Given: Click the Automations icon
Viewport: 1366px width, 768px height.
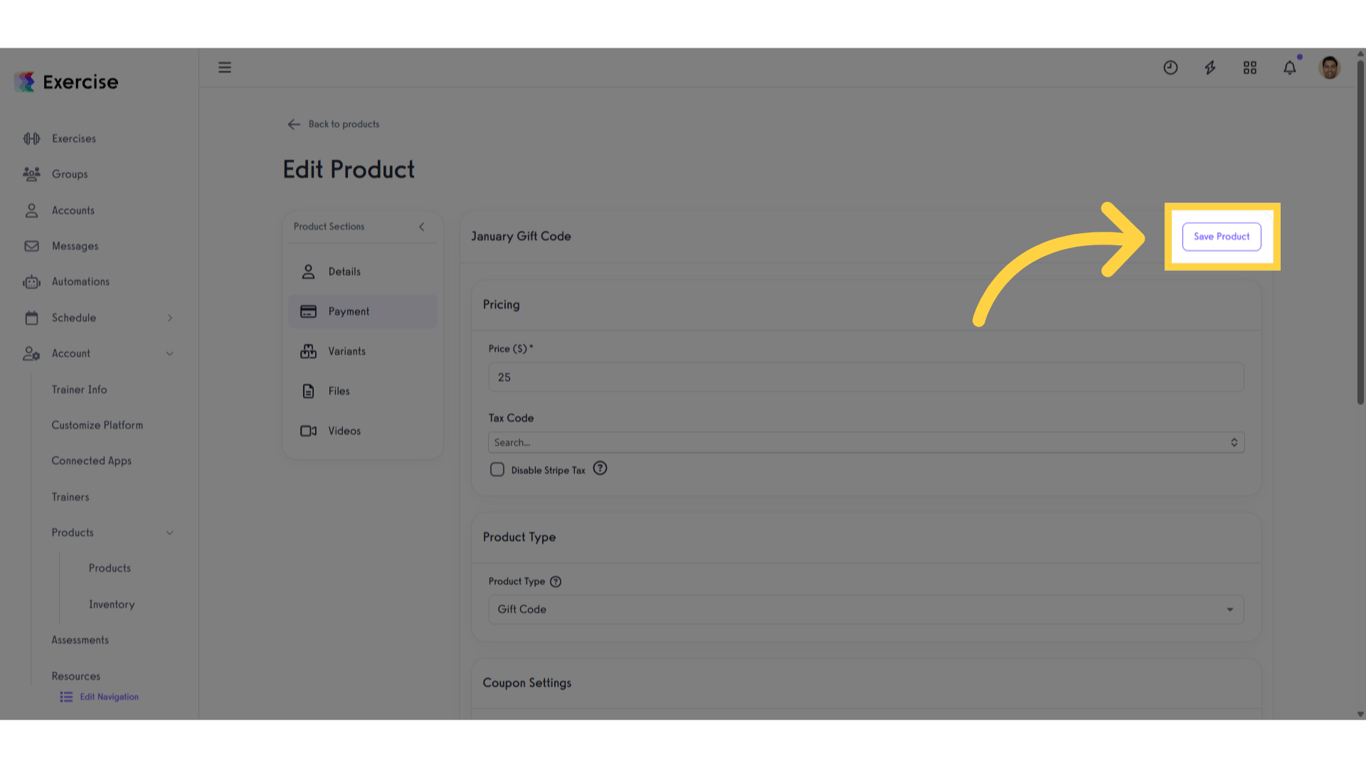Looking at the screenshot, I should (x=31, y=282).
